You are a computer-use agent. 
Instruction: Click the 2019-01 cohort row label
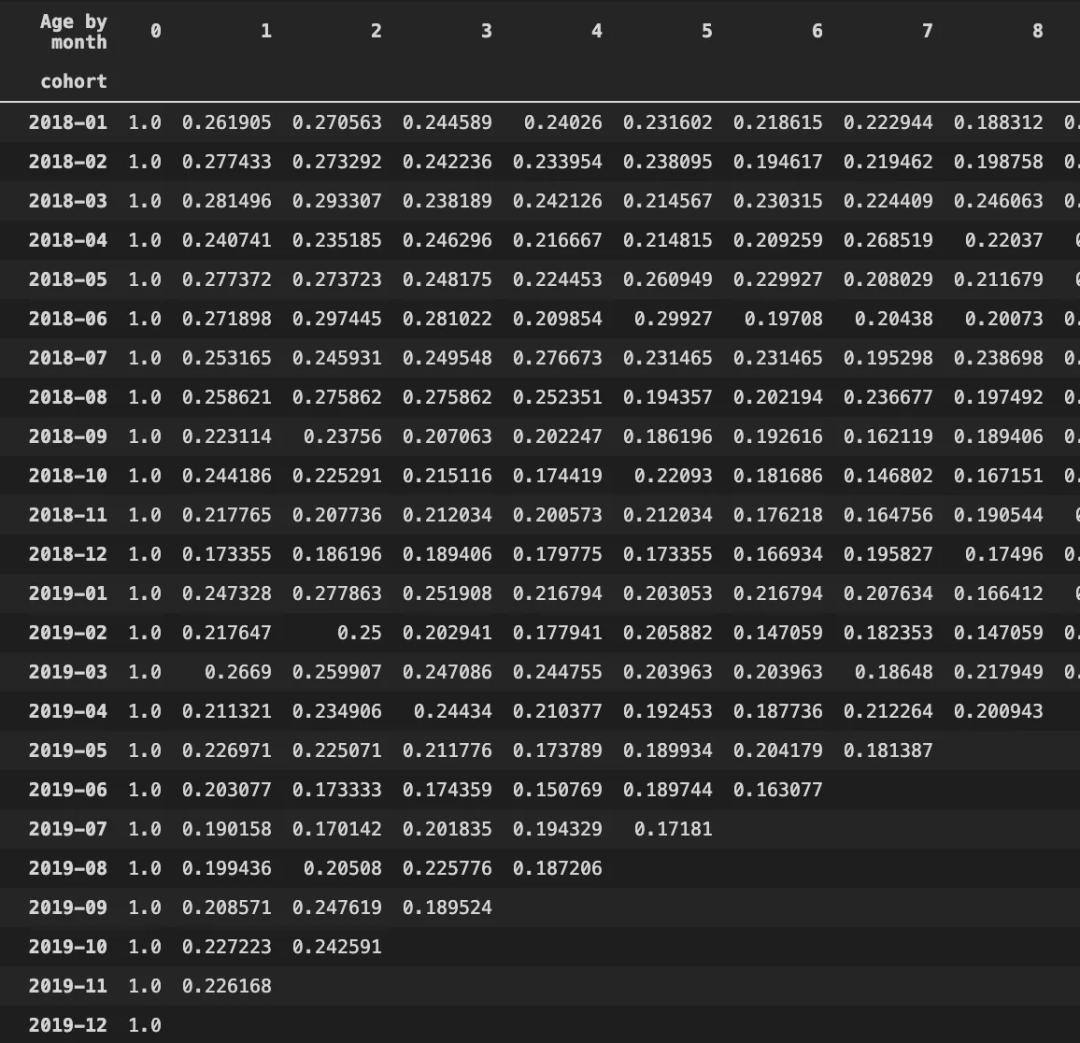(x=68, y=594)
